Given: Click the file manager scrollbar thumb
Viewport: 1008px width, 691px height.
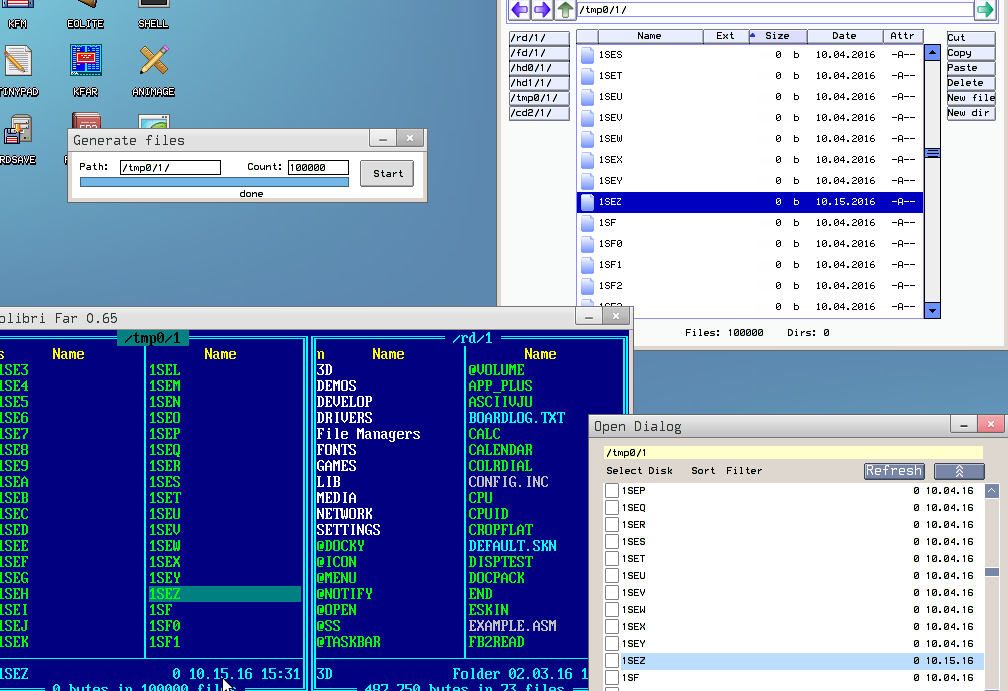Looking at the screenshot, I should tap(932, 153).
